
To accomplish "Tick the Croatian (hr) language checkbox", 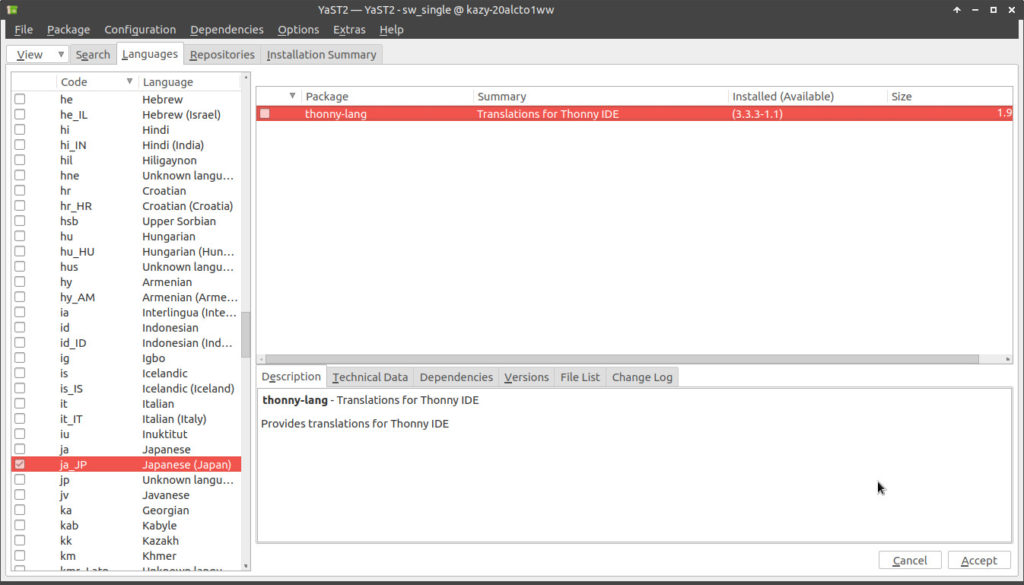I will click(20, 191).
